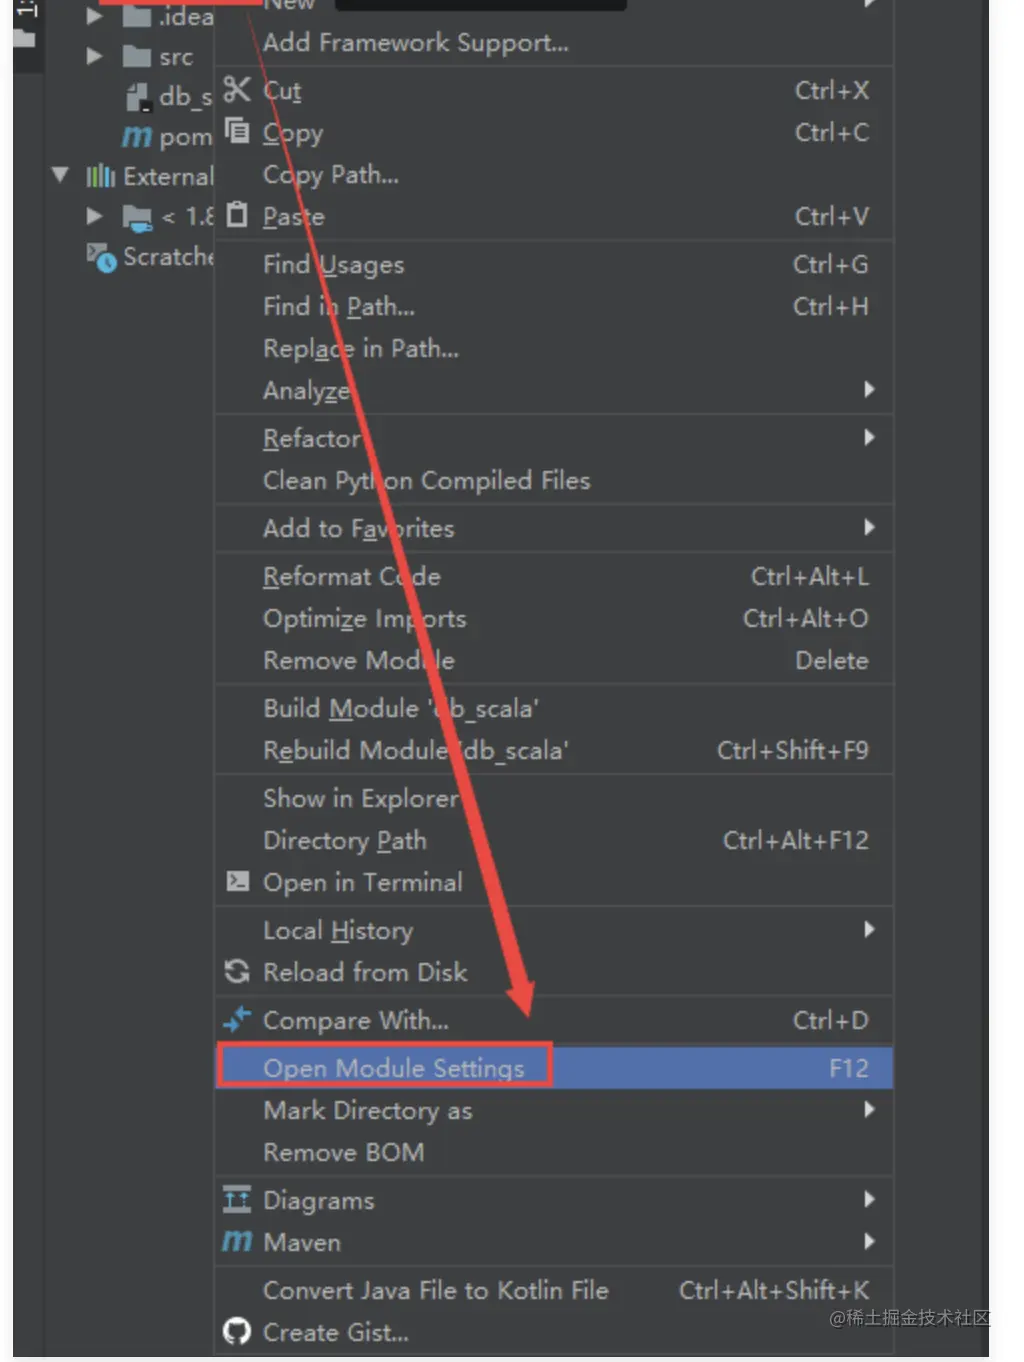Click the scissors Cut icon
The width and height of the screenshot is (1024, 1362).
coord(237,89)
